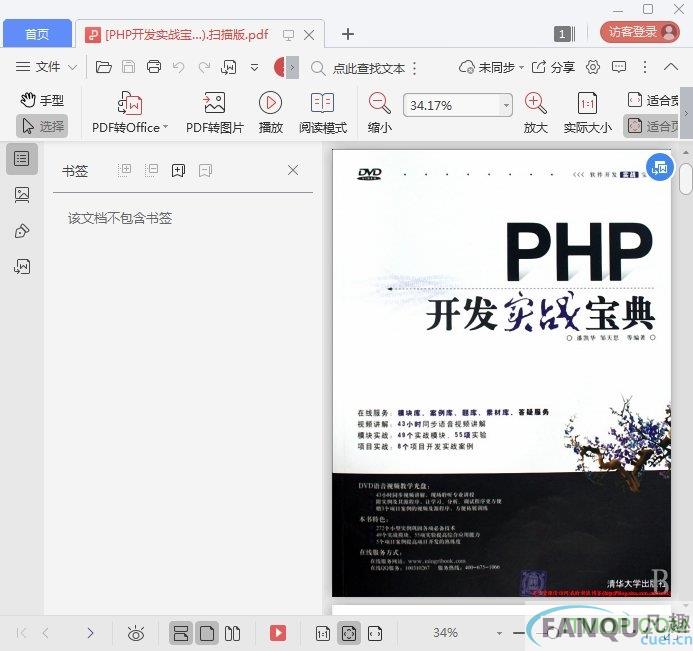Image resolution: width=693 pixels, height=651 pixels.
Task: Open the 文件 menu
Action: pyautogui.click(x=46, y=67)
